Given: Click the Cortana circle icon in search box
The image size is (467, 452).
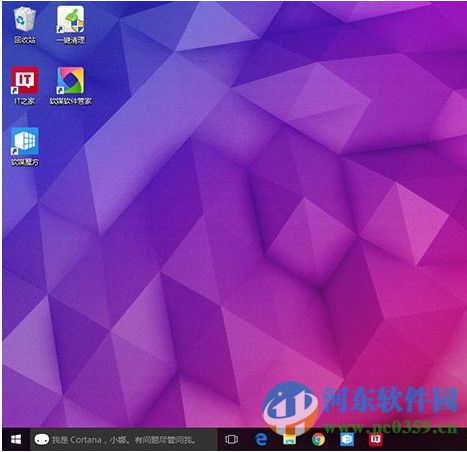Looking at the screenshot, I should (42, 440).
